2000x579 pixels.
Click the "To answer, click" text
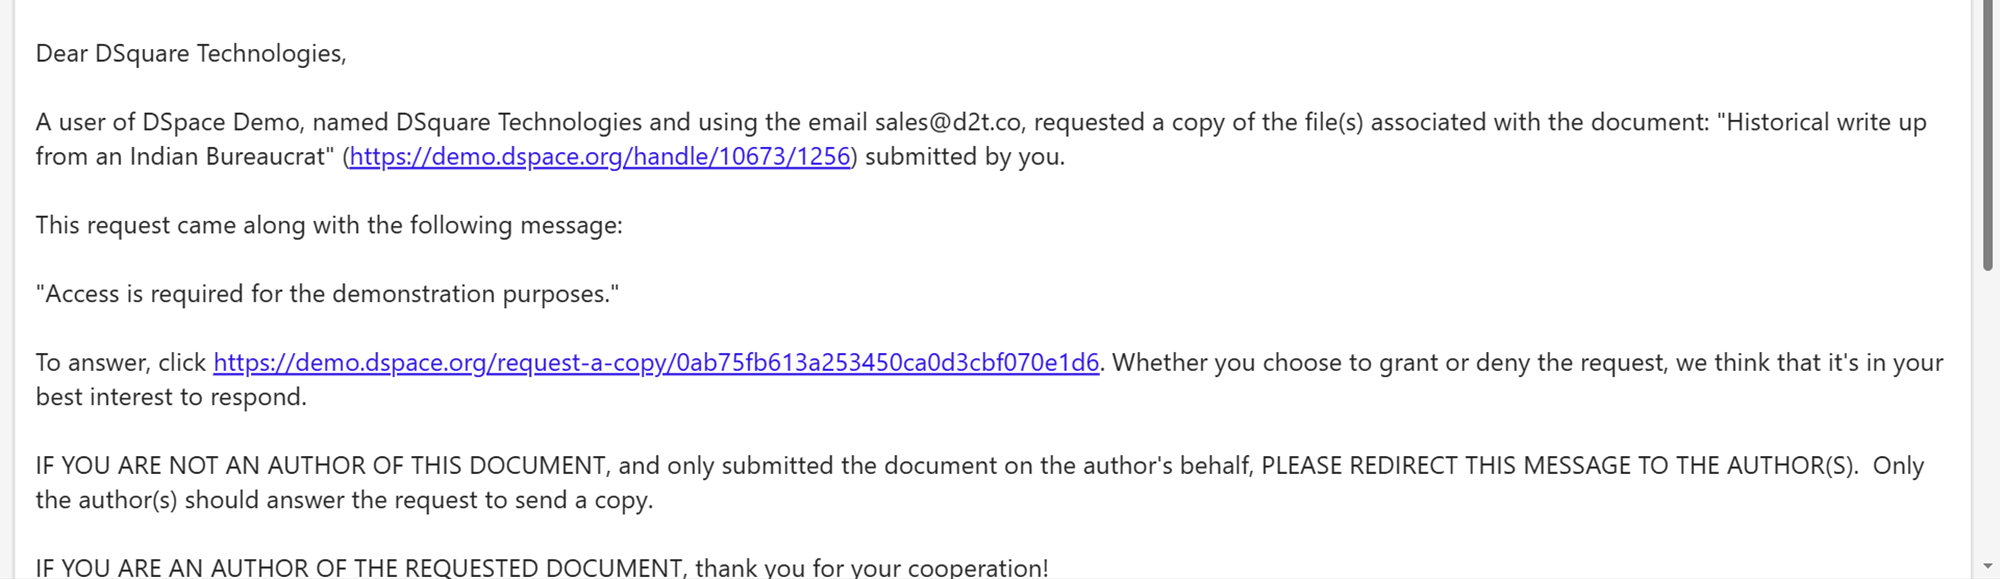(x=121, y=363)
